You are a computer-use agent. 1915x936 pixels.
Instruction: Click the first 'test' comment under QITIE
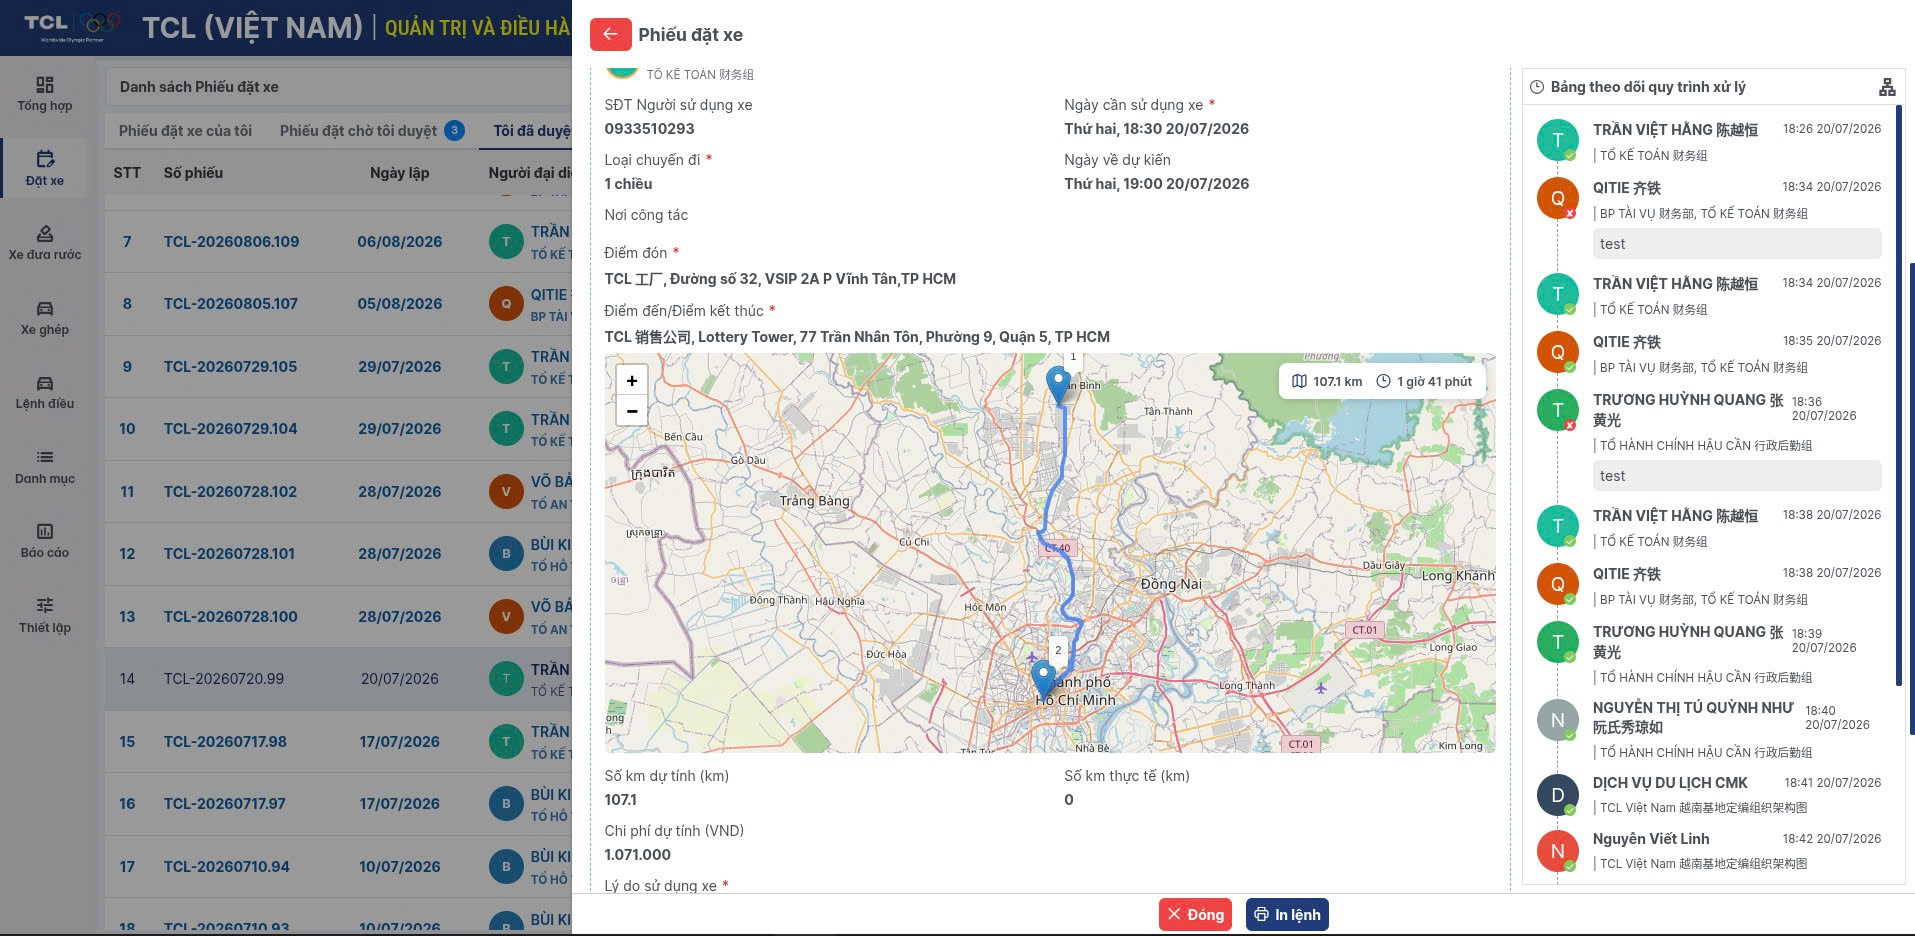tap(1737, 244)
